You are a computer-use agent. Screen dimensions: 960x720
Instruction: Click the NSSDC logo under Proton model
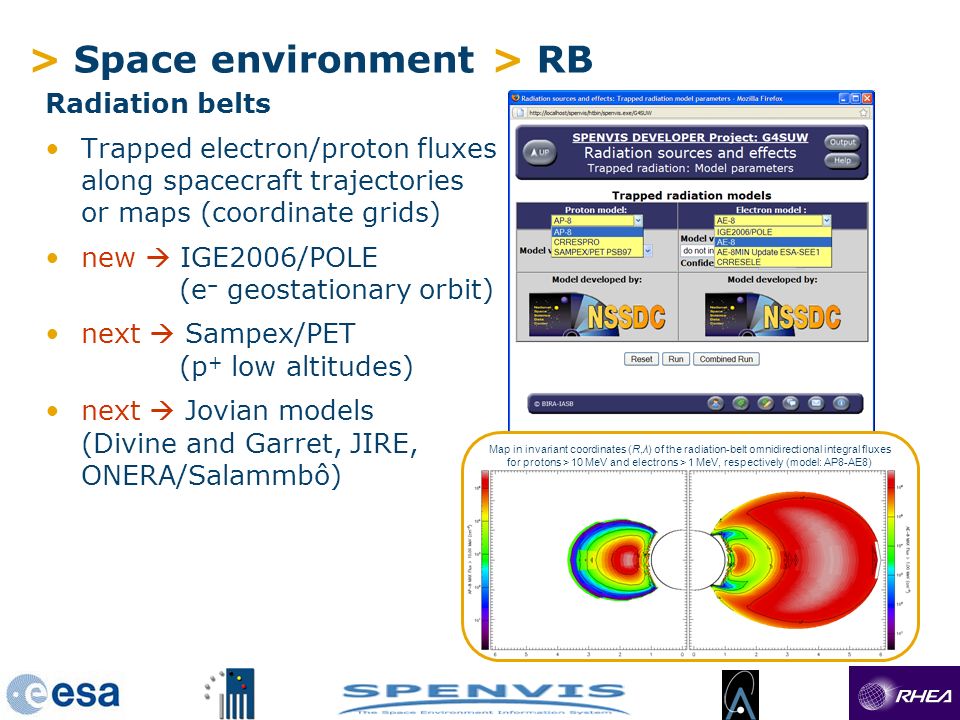(x=598, y=314)
